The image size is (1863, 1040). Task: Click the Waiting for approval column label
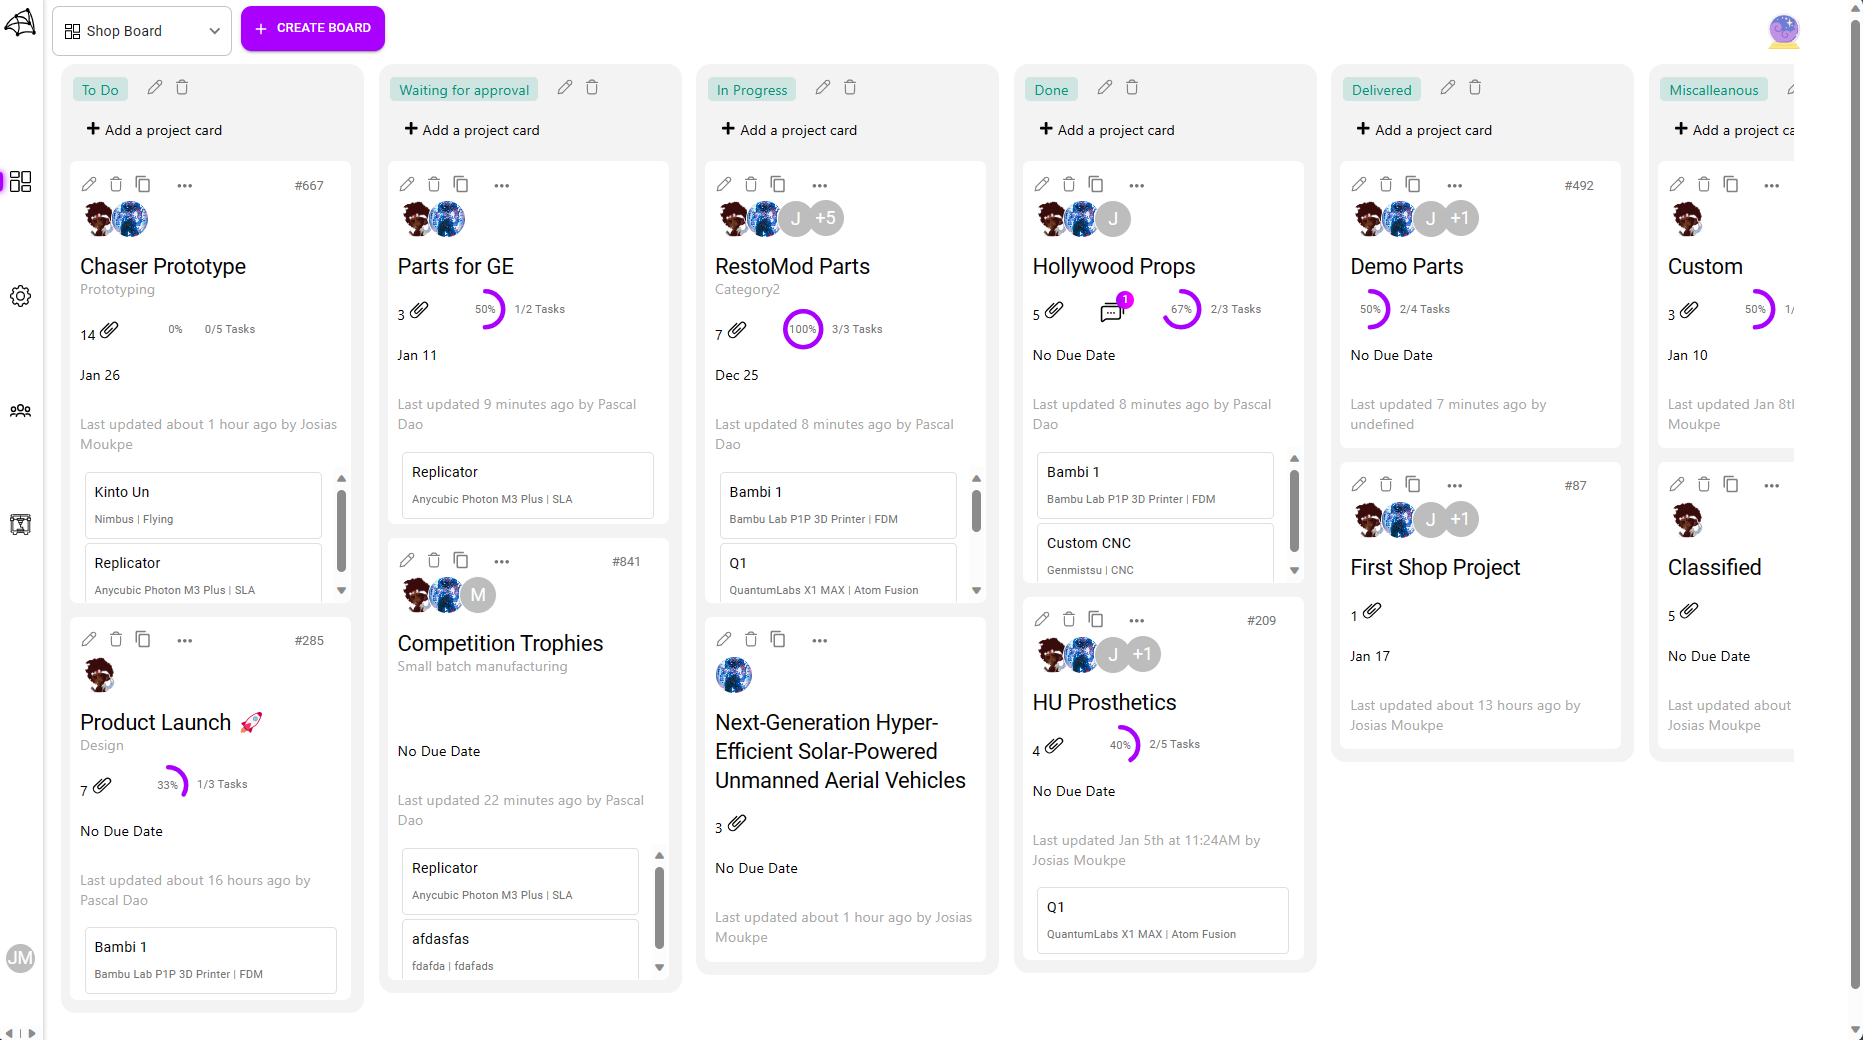click(463, 89)
